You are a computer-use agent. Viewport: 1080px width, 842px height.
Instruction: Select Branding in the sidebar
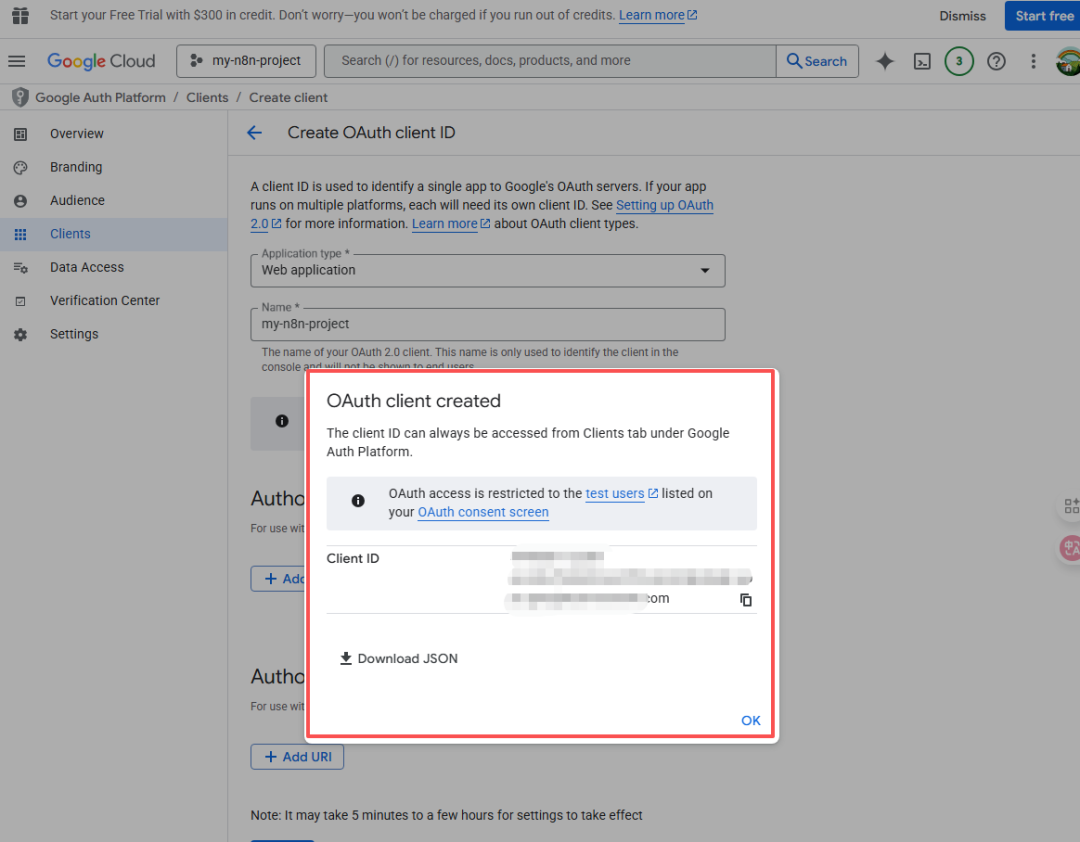(76, 167)
